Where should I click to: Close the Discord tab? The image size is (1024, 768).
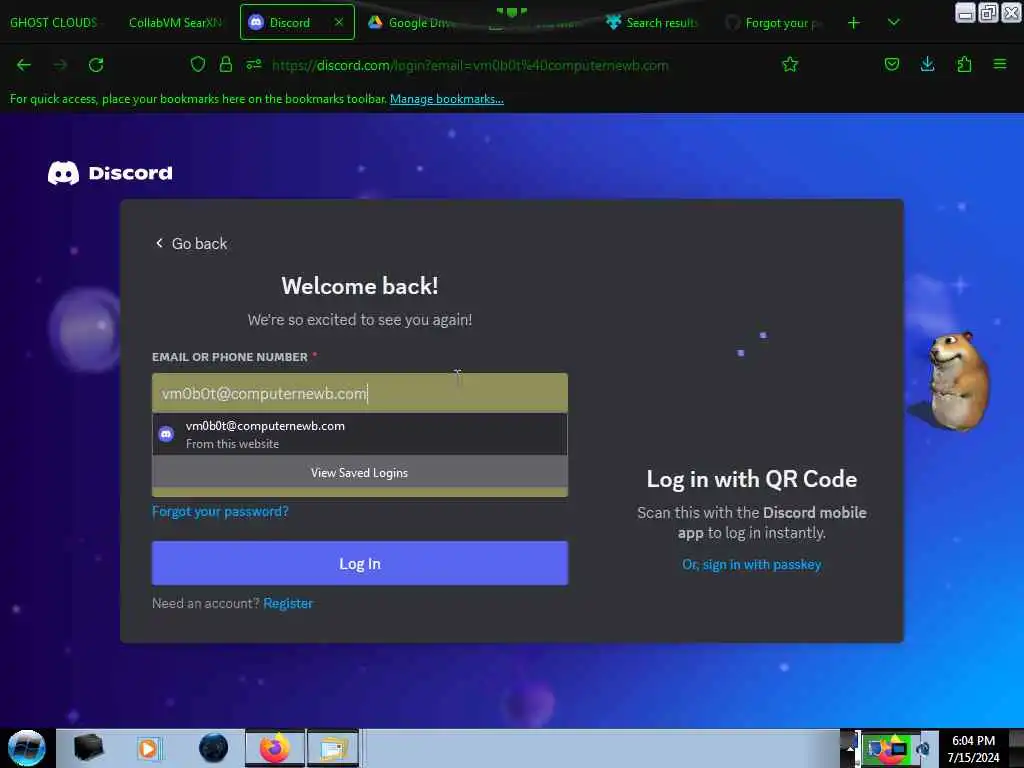[339, 22]
